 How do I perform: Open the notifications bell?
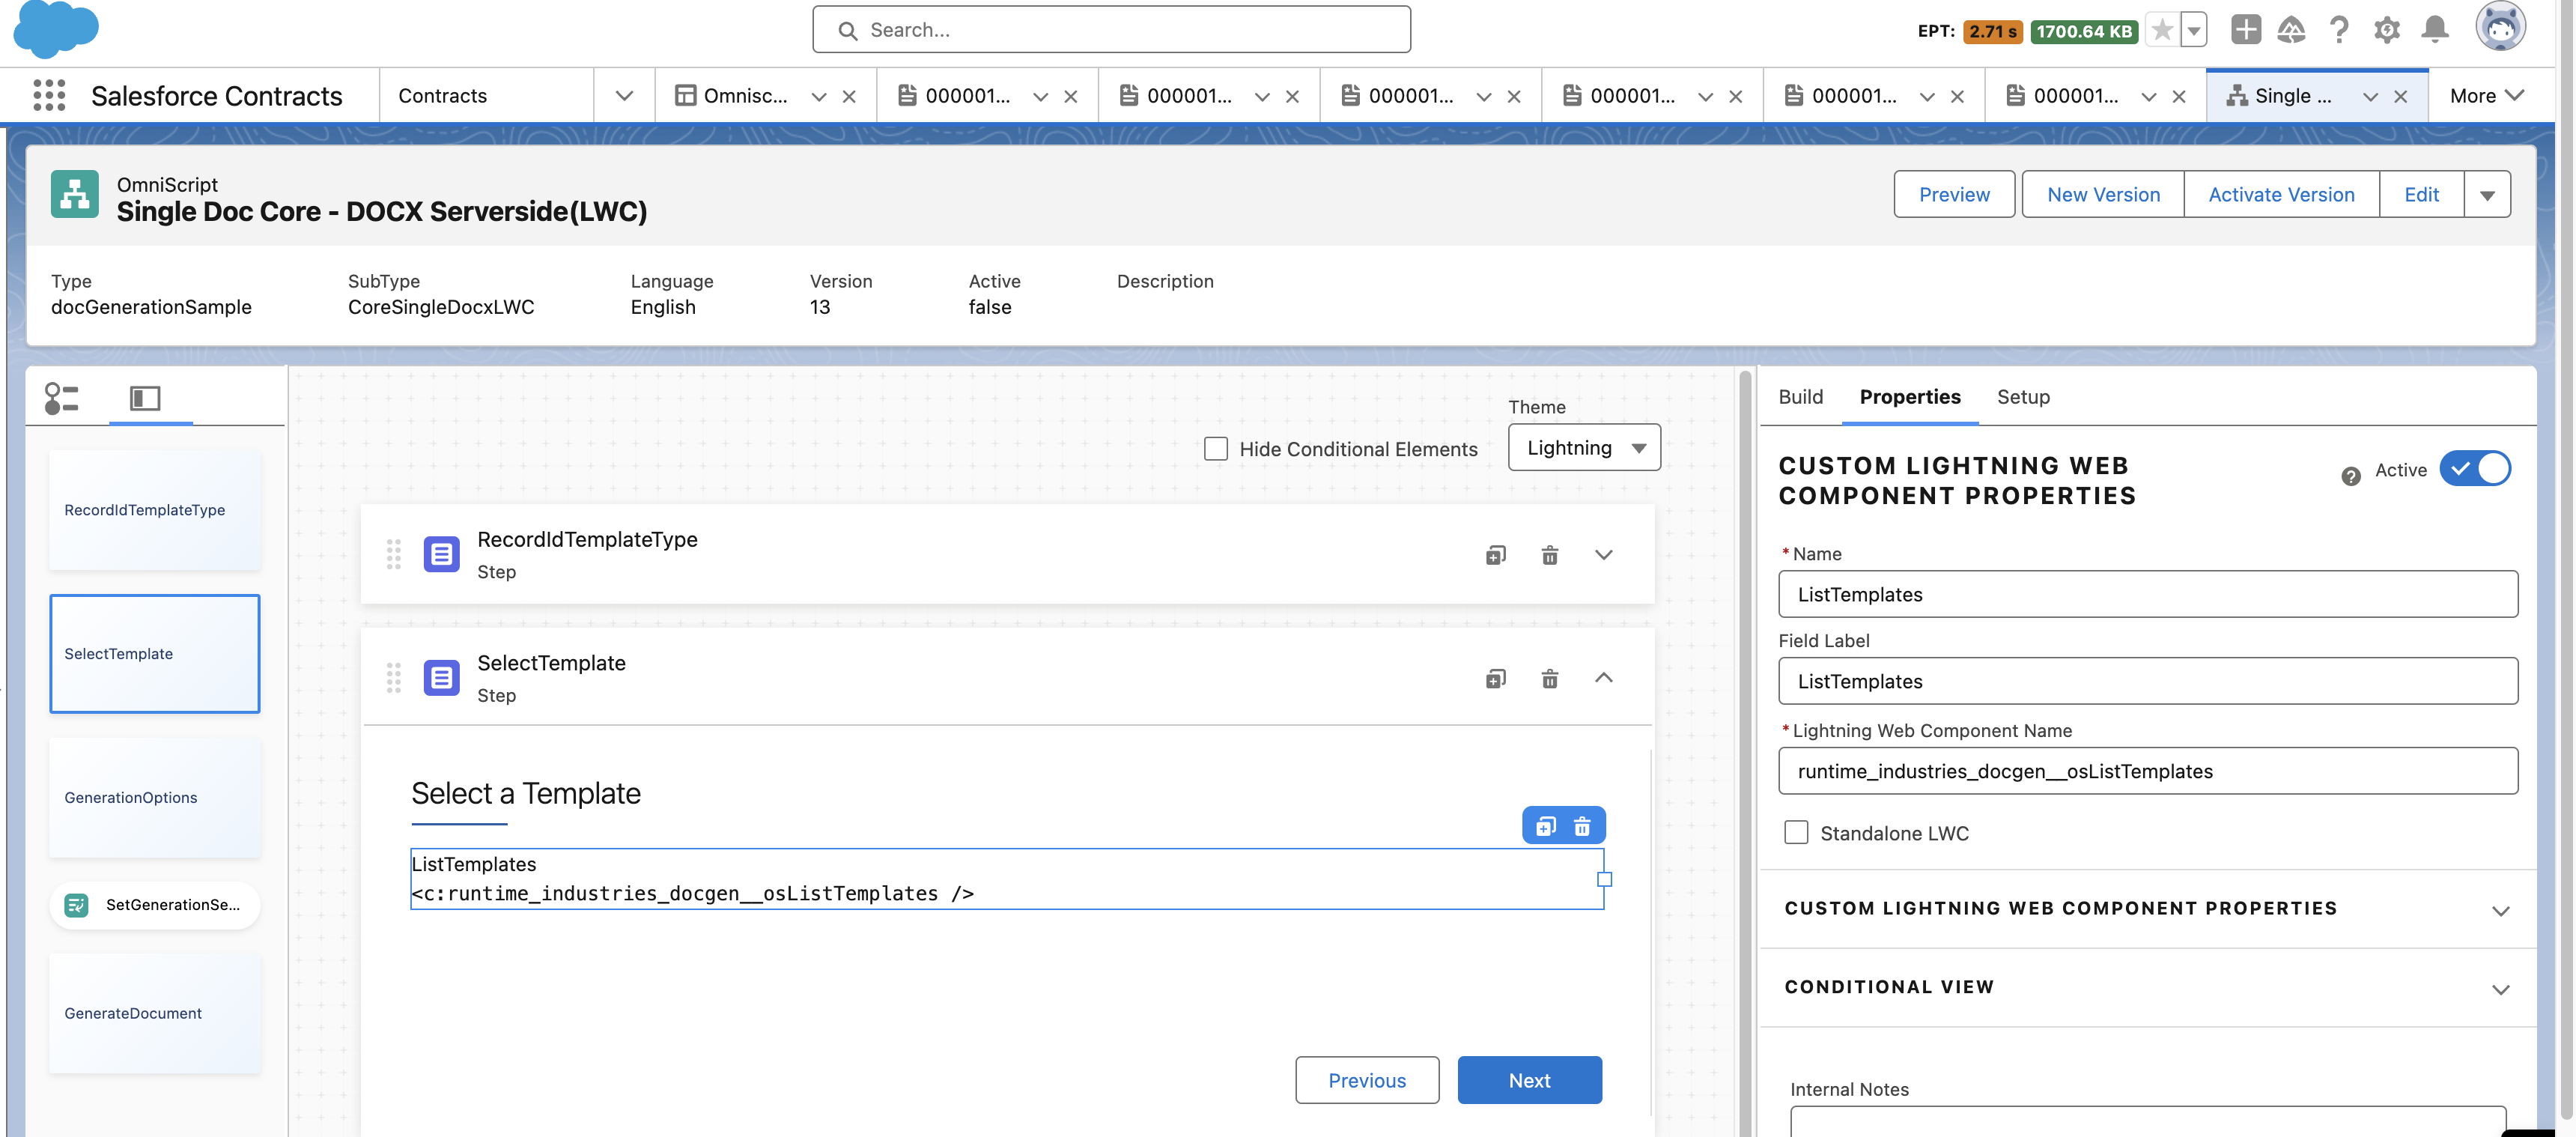click(x=2435, y=30)
